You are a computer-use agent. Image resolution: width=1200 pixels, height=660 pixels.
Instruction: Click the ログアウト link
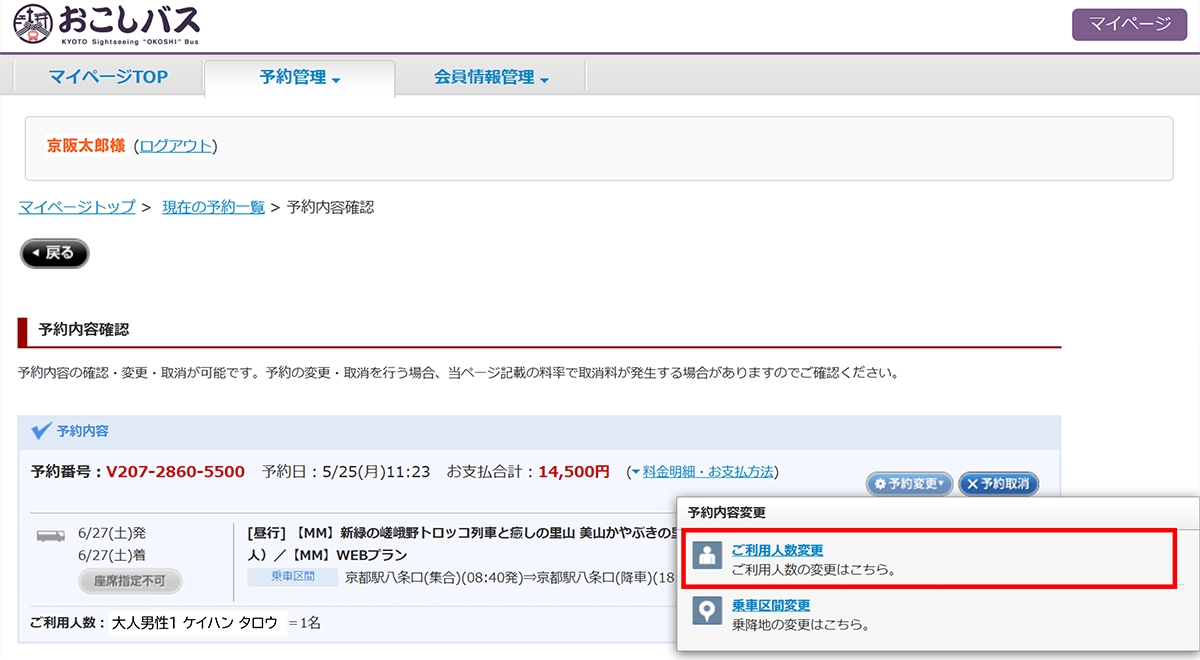click(x=176, y=146)
